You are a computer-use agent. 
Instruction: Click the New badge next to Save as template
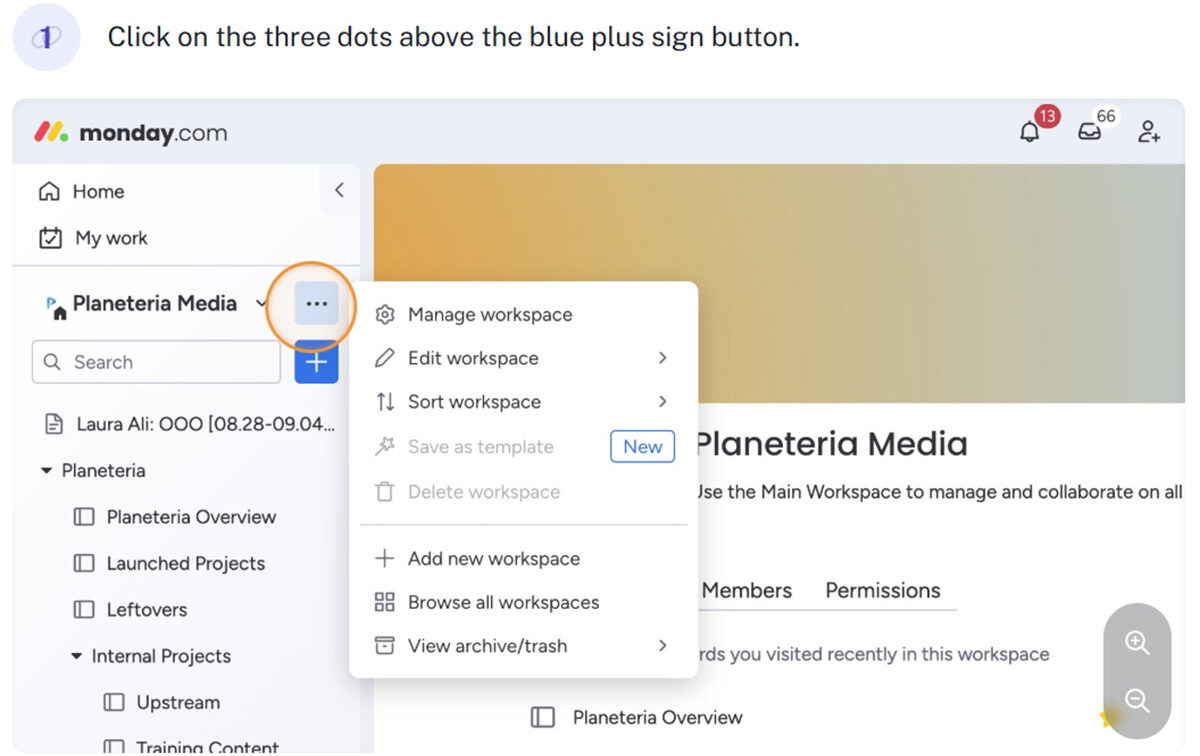(x=642, y=447)
